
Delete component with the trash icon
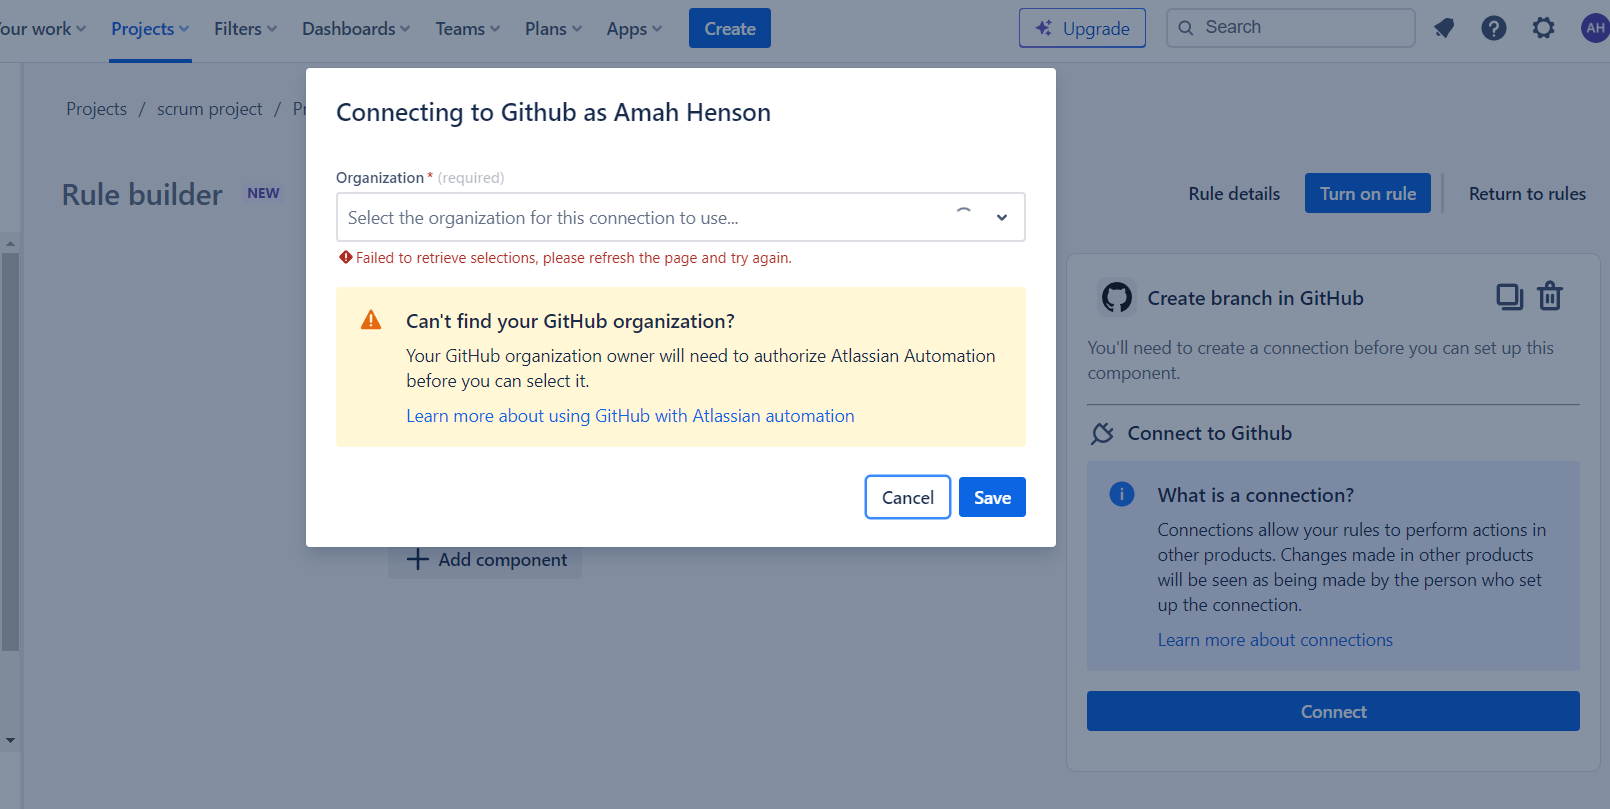[1550, 296]
